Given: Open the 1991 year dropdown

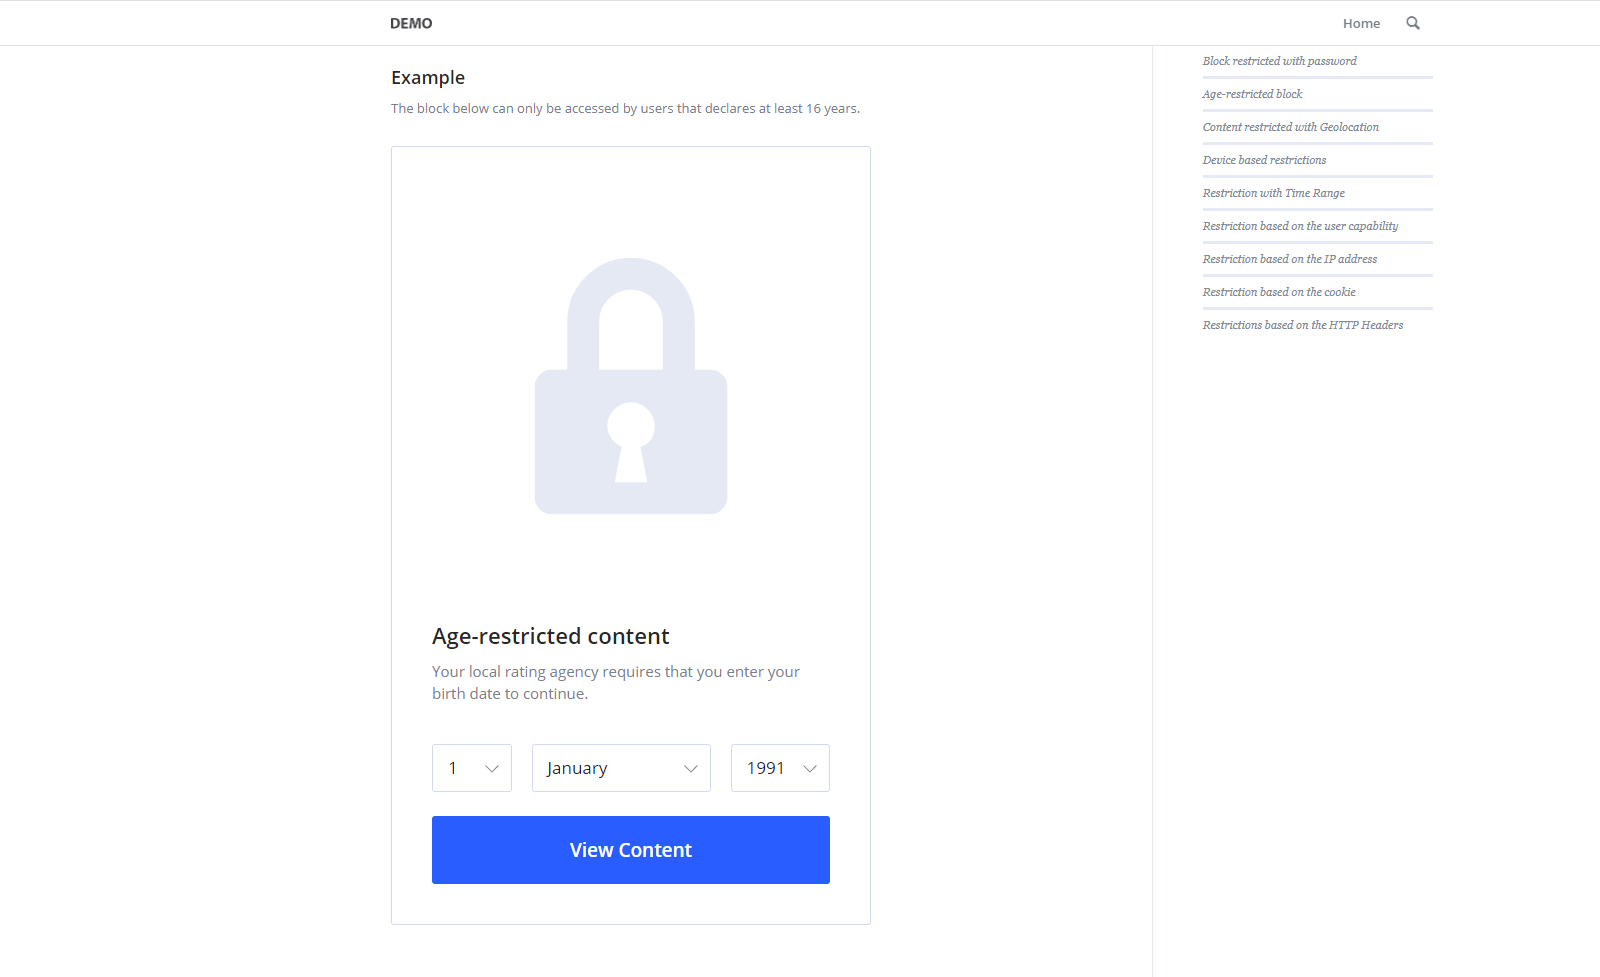Looking at the screenshot, I should pyautogui.click(x=780, y=768).
